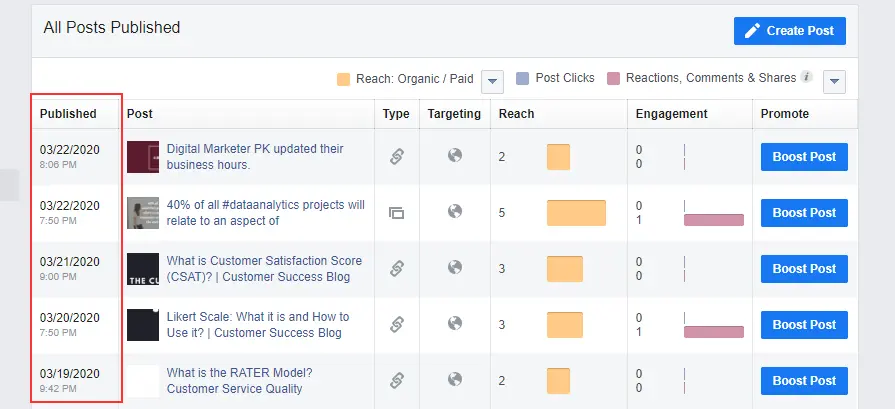Click the link type icon for Likert Scale post
Viewport: 895px width, 409px height.
pyautogui.click(x=397, y=324)
